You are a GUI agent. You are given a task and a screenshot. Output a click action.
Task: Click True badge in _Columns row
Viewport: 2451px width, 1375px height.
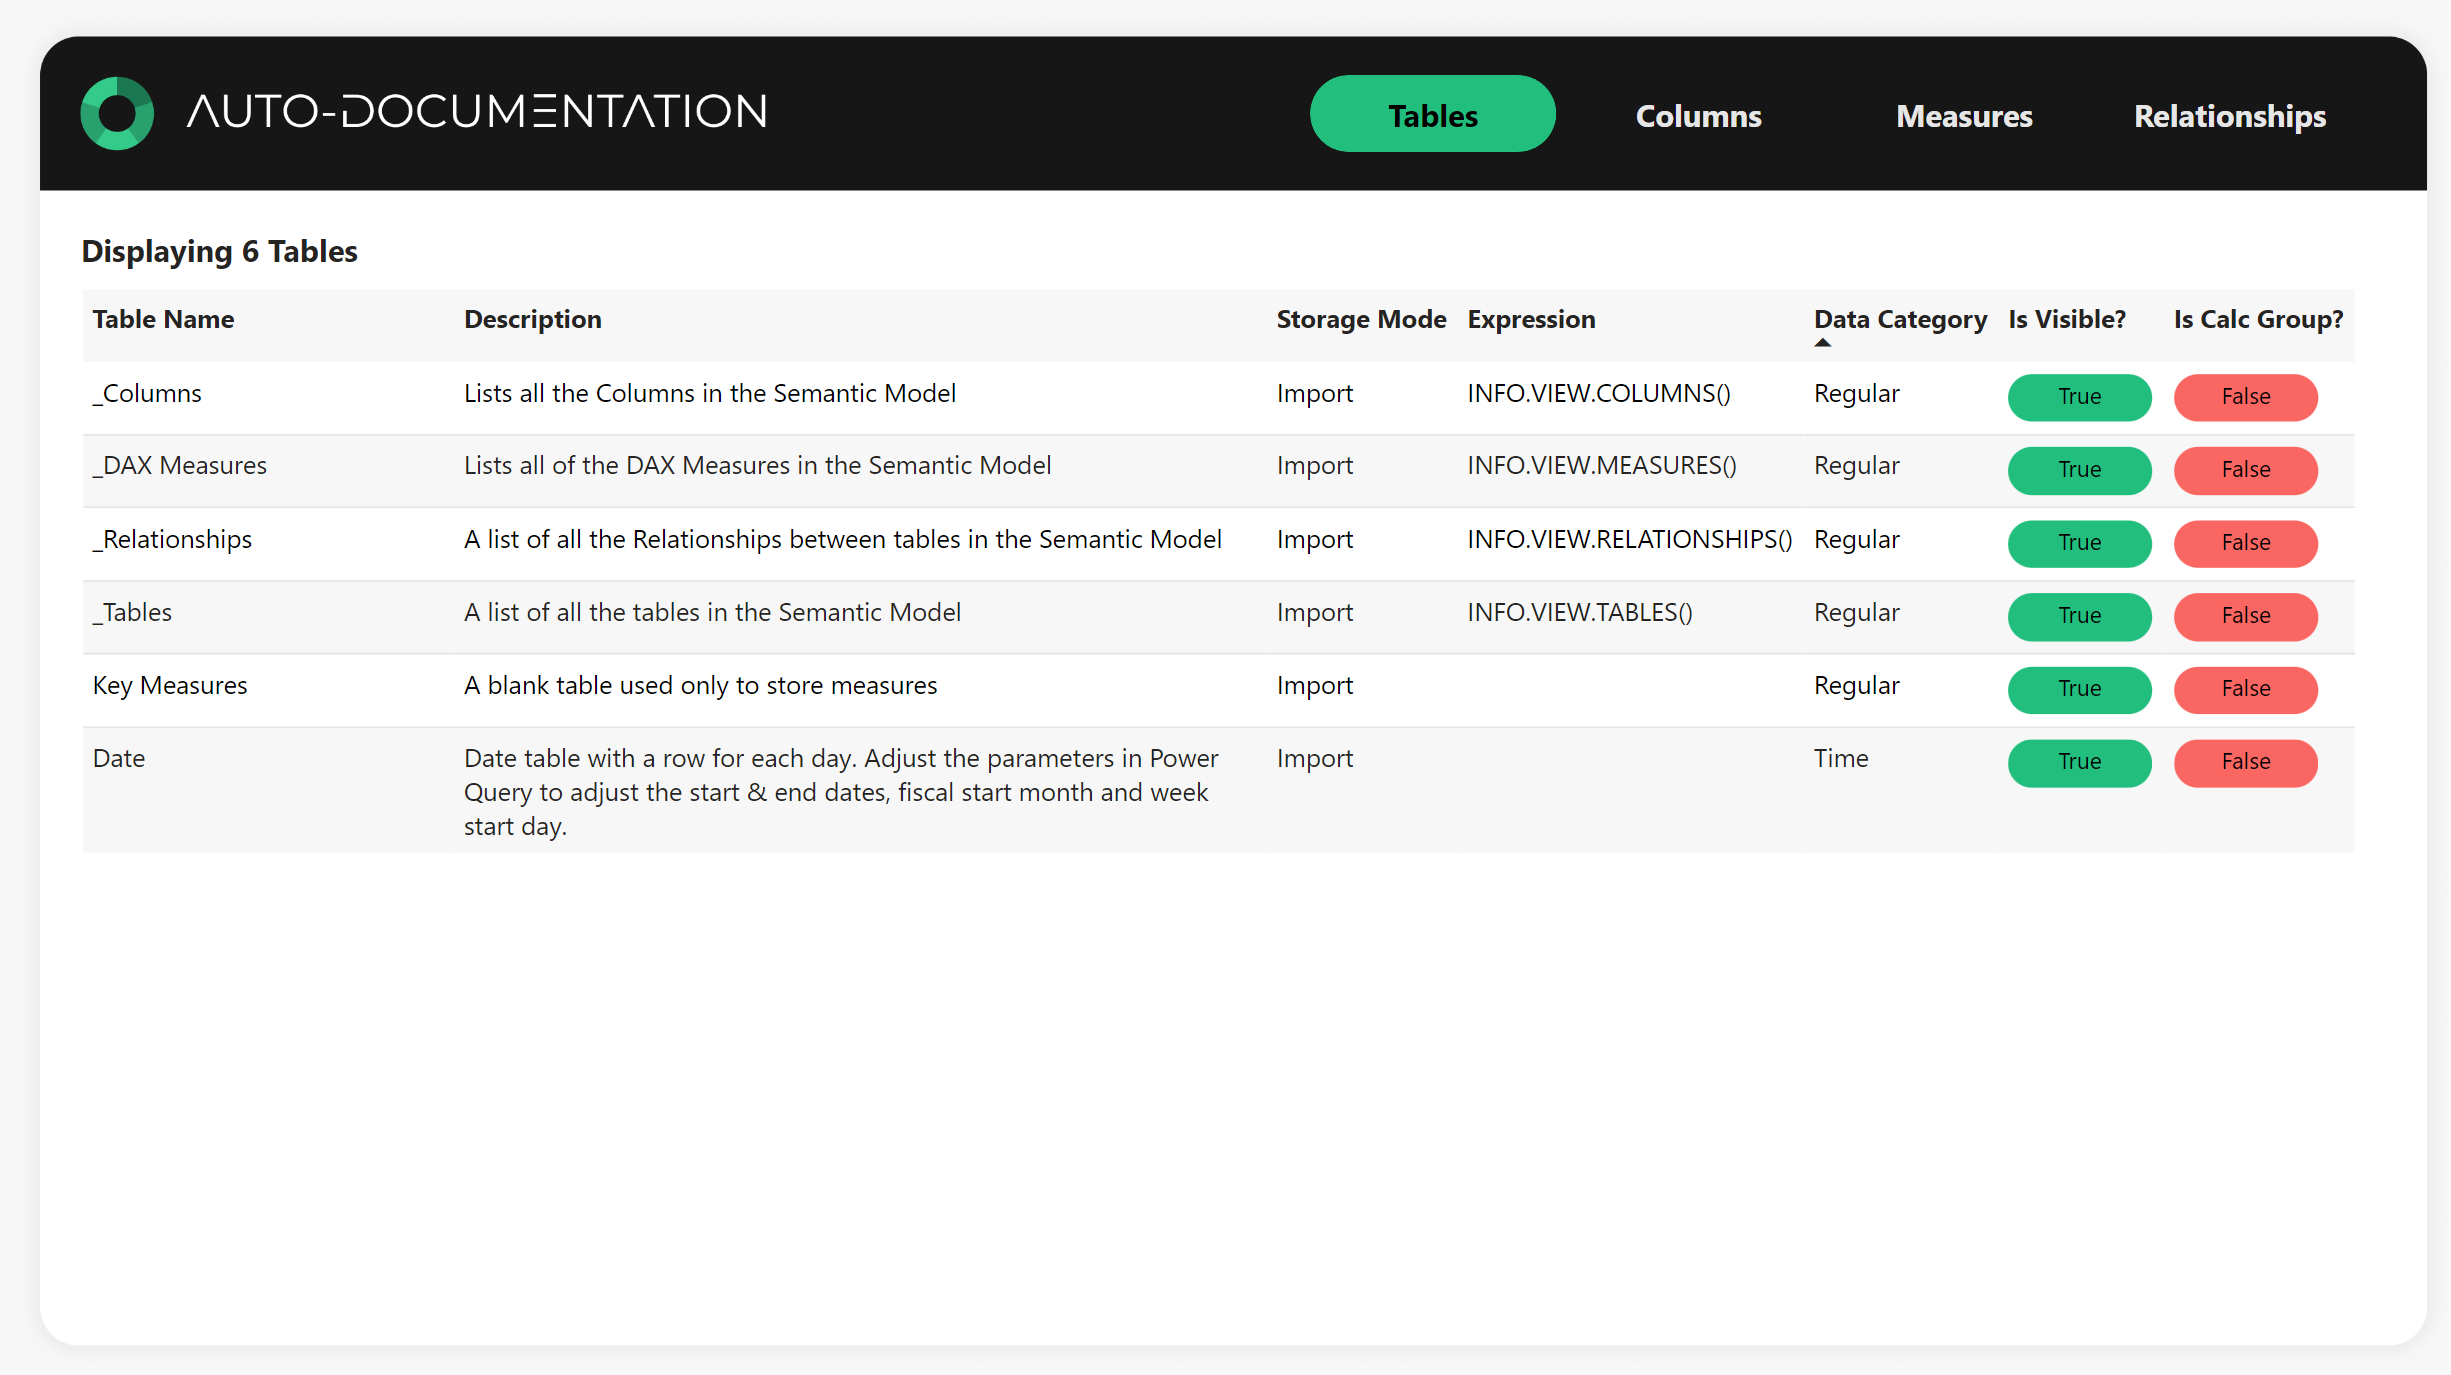(x=2079, y=397)
